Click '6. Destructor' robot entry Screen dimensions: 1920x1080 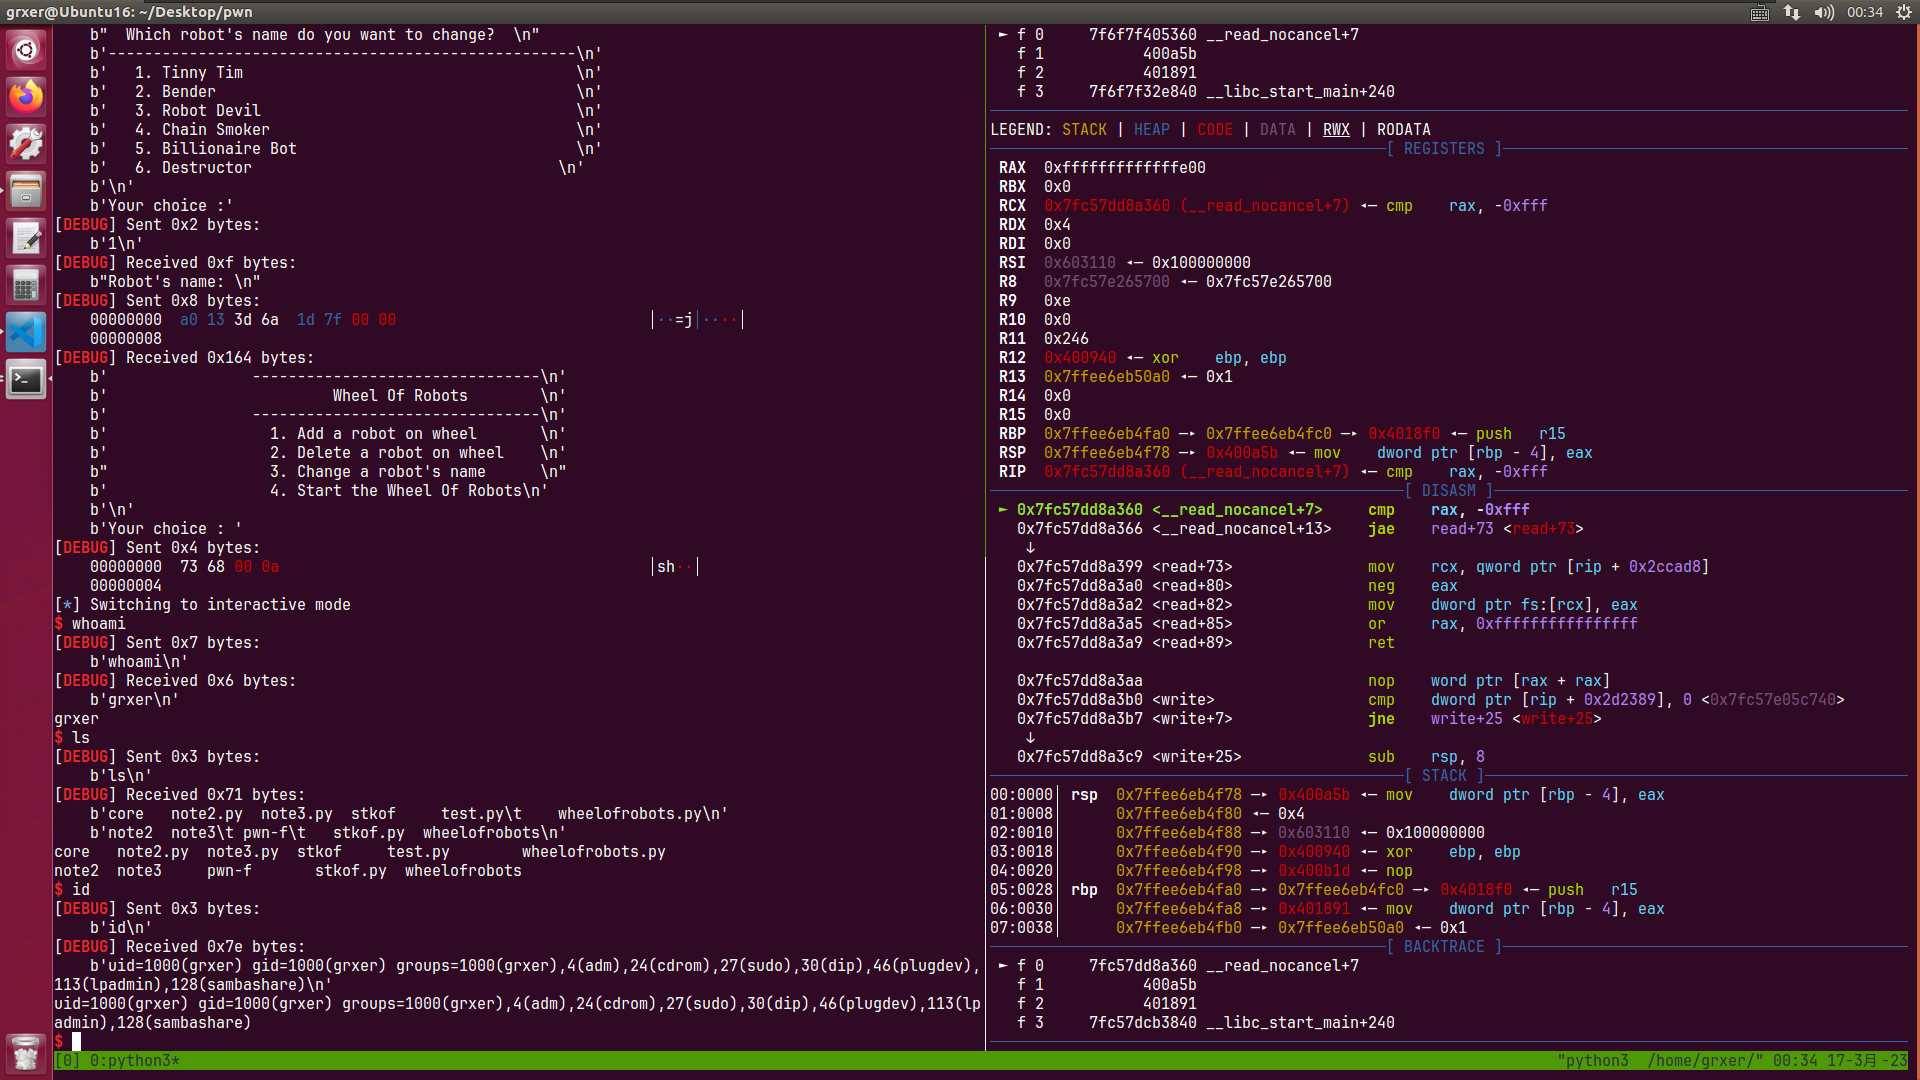[x=193, y=167]
